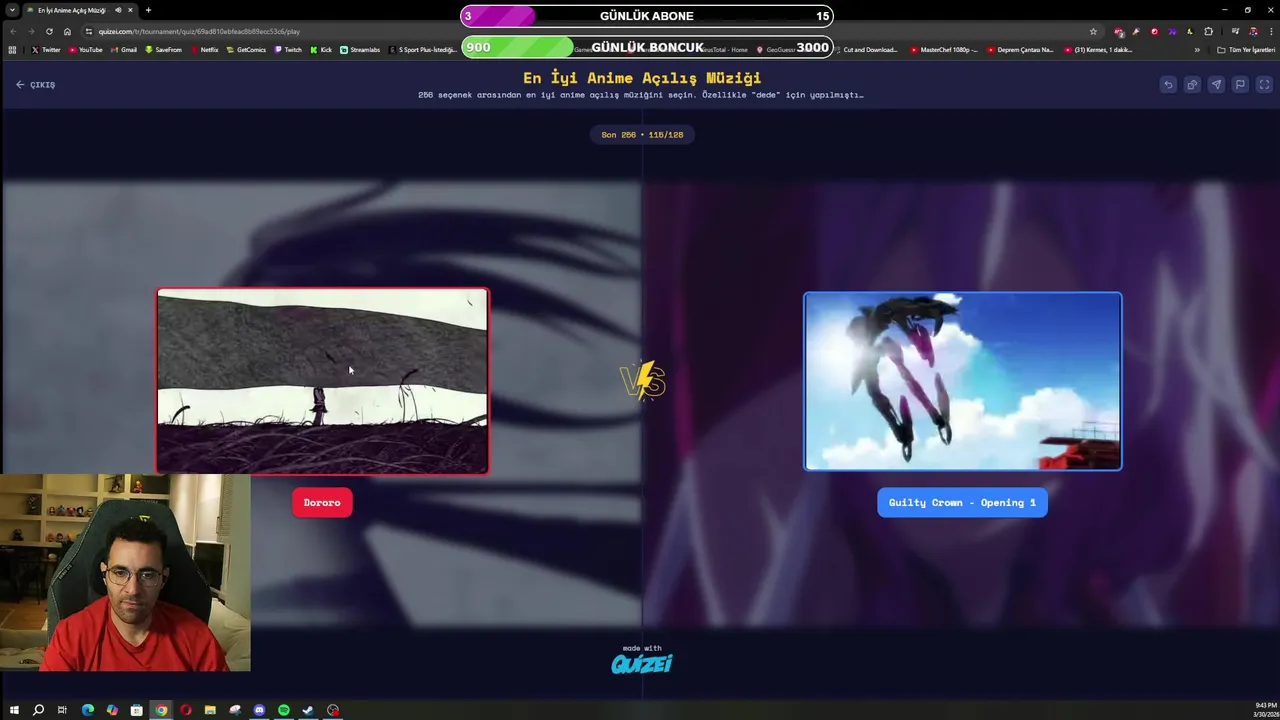Open the Chrome profile avatar
This screenshot has height=720, width=1280.
coord(1253,31)
